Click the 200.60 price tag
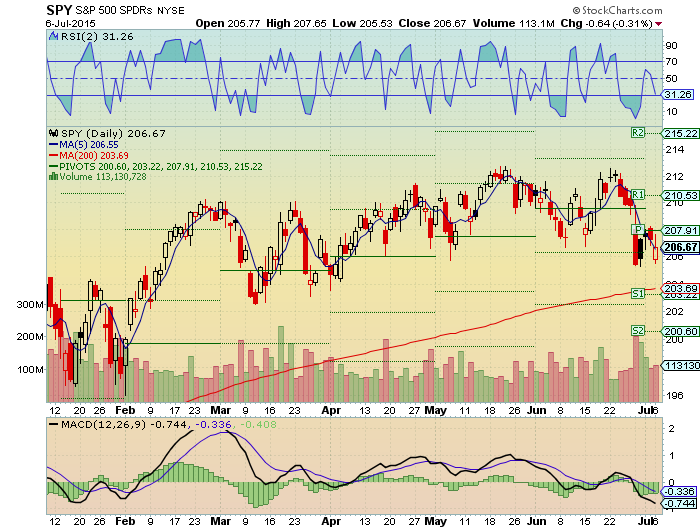The image size is (700, 530). click(681, 331)
